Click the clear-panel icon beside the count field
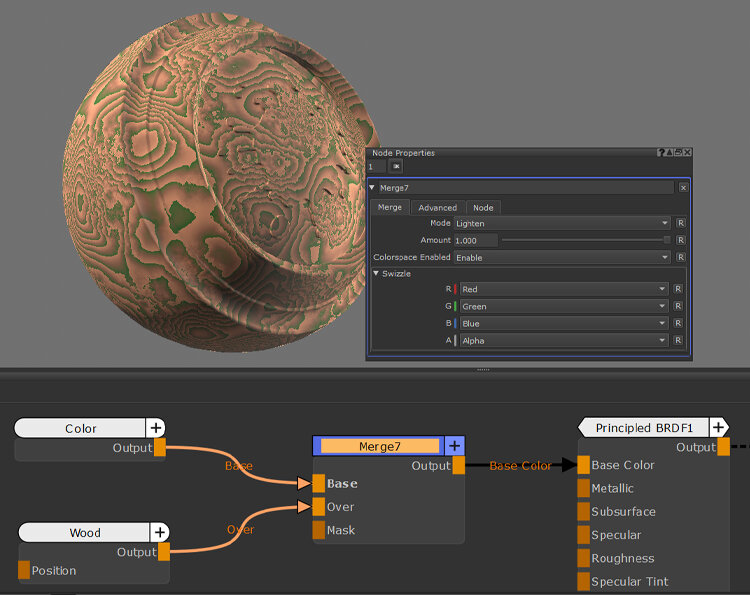 (396, 166)
